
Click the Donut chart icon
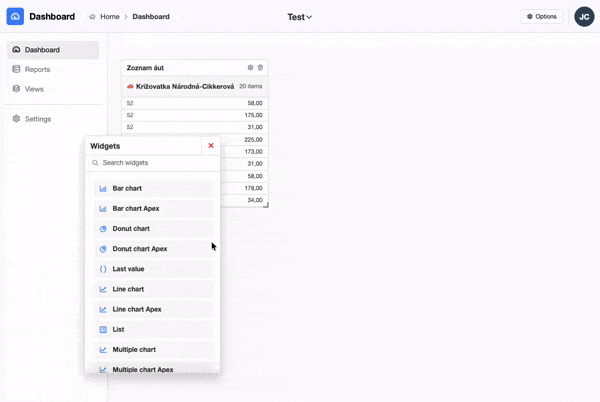[103, 229]
